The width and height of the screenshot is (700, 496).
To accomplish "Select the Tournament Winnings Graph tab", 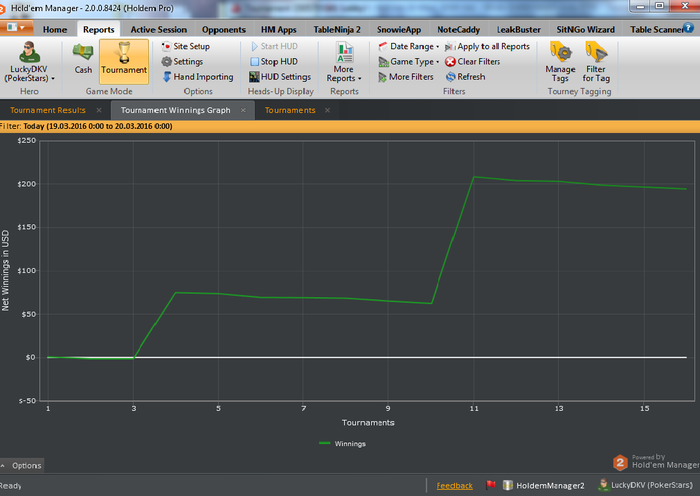I will (x=175, y=110).
